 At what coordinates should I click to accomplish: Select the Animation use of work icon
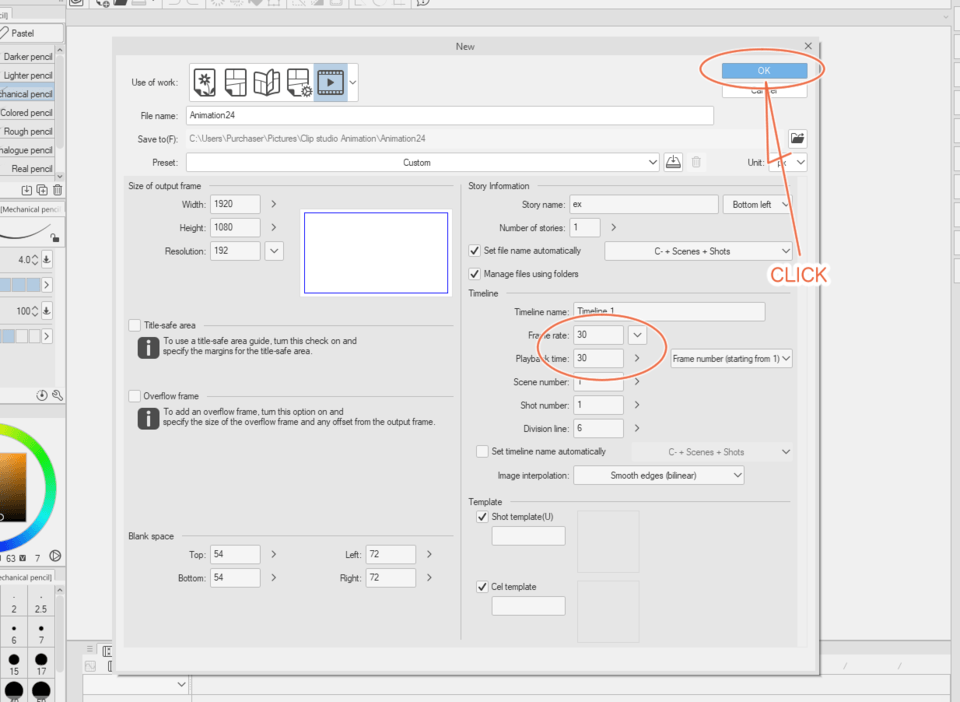pos(331,83)
